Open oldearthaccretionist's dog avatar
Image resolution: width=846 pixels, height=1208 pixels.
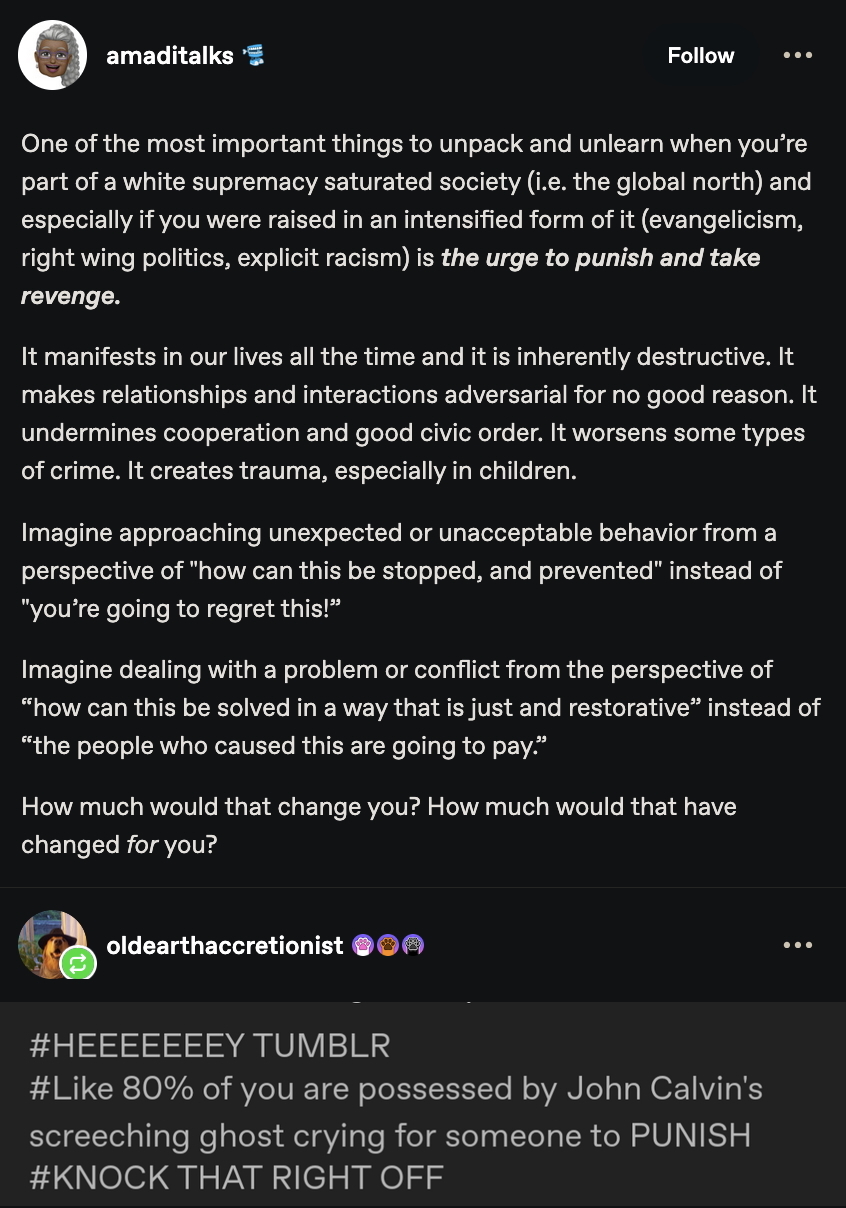[x=48, y=942]
